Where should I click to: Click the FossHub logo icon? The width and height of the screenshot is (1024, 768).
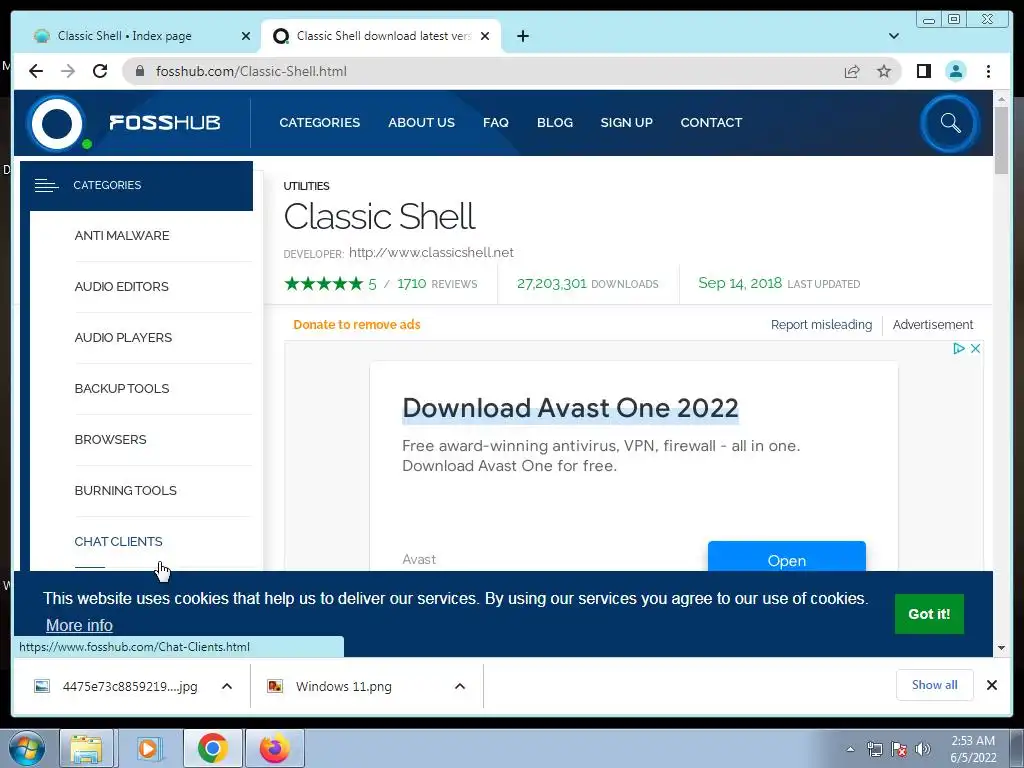(57, 123)
